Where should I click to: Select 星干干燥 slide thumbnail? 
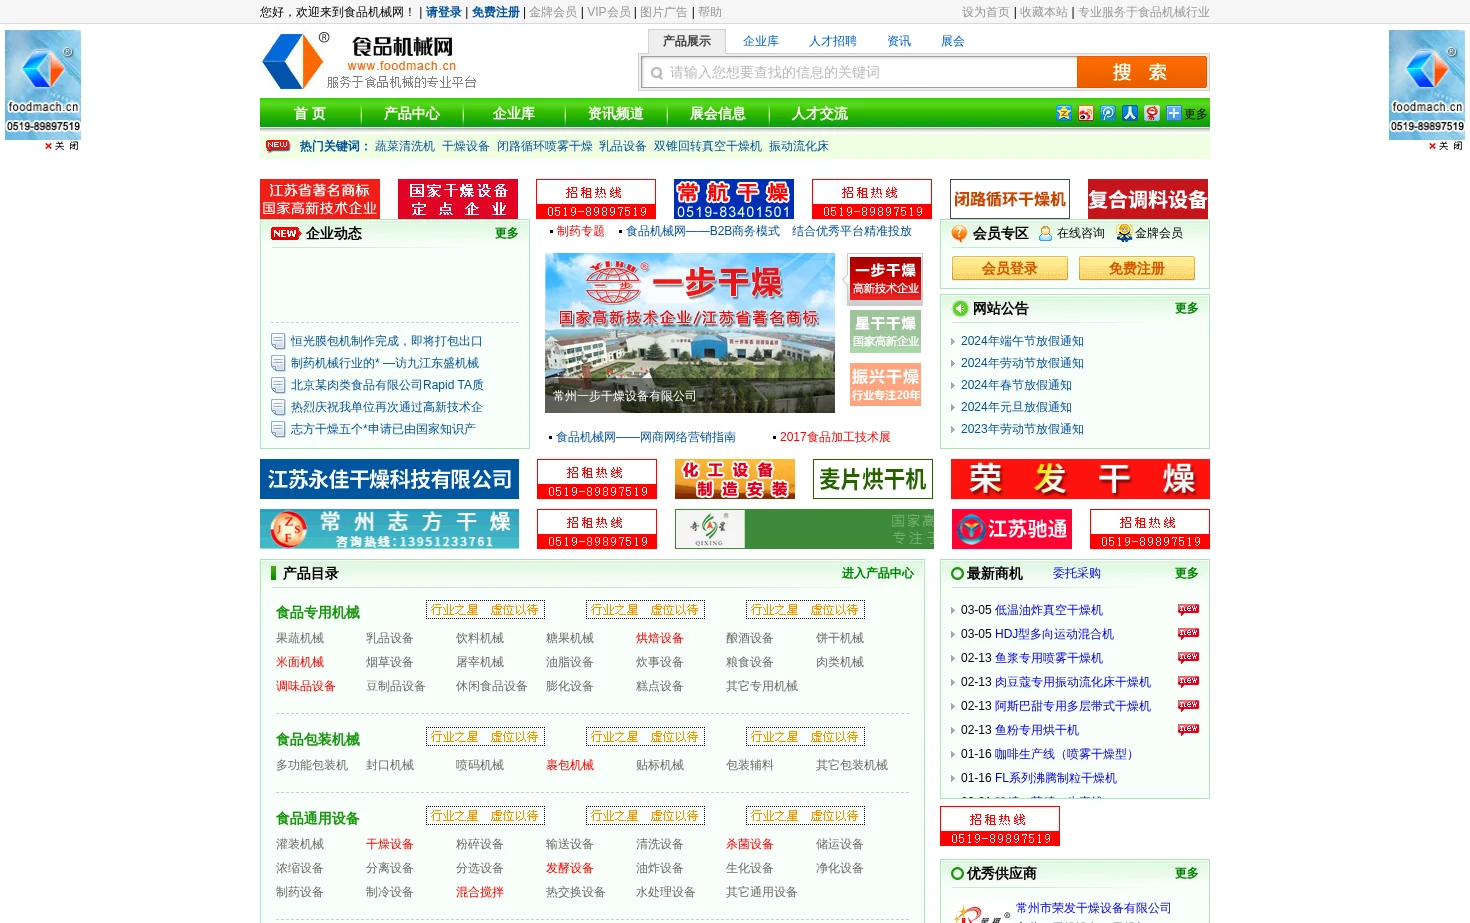pyautogui.click(x=885, y=332)
